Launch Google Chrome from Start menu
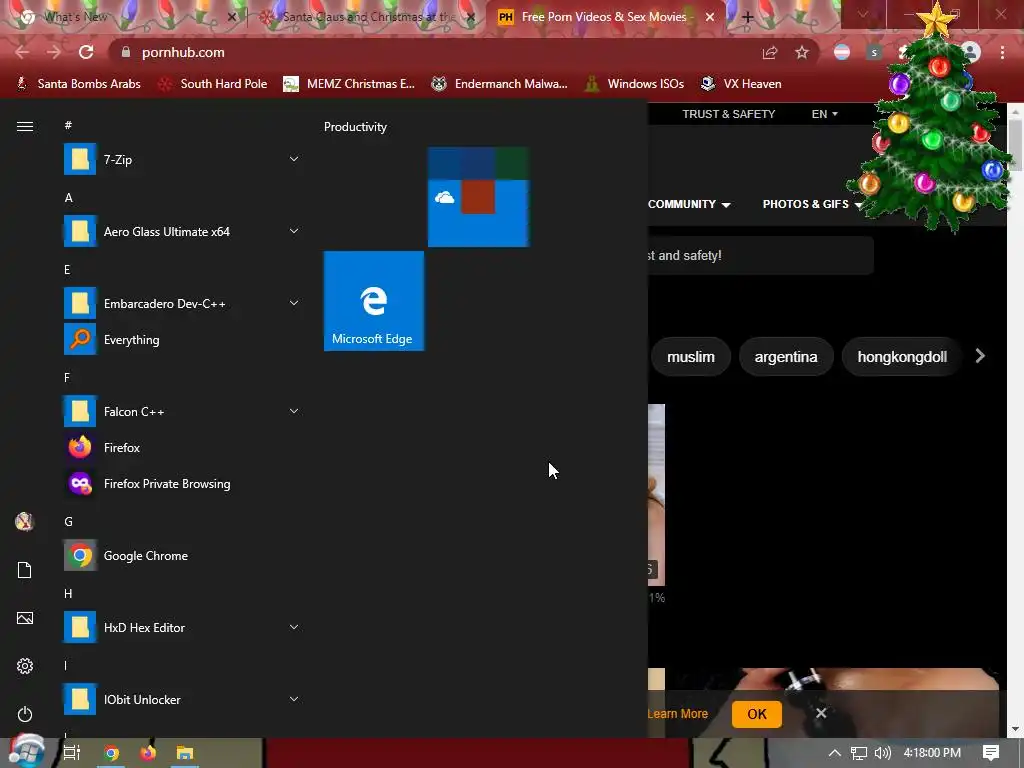 pos(182,555)
